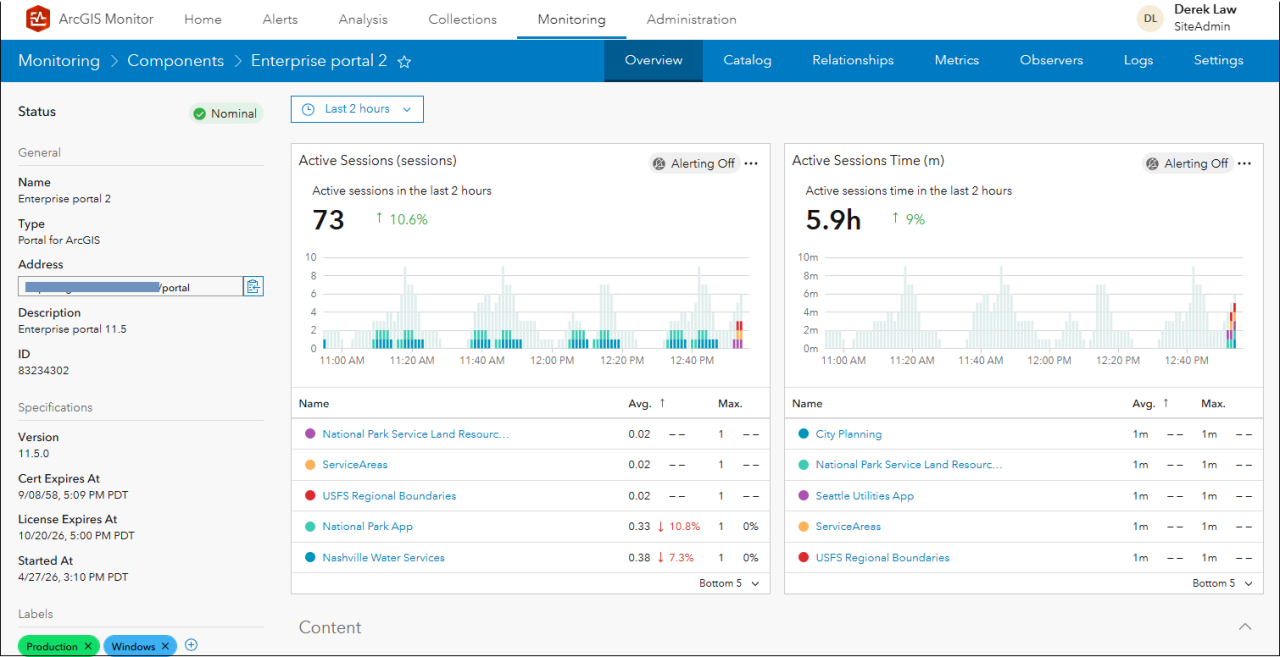This screenshot has width=1280, height=657.
Task: Click Max. header in Active Sessions Time table
Action: pos(1214,404)
